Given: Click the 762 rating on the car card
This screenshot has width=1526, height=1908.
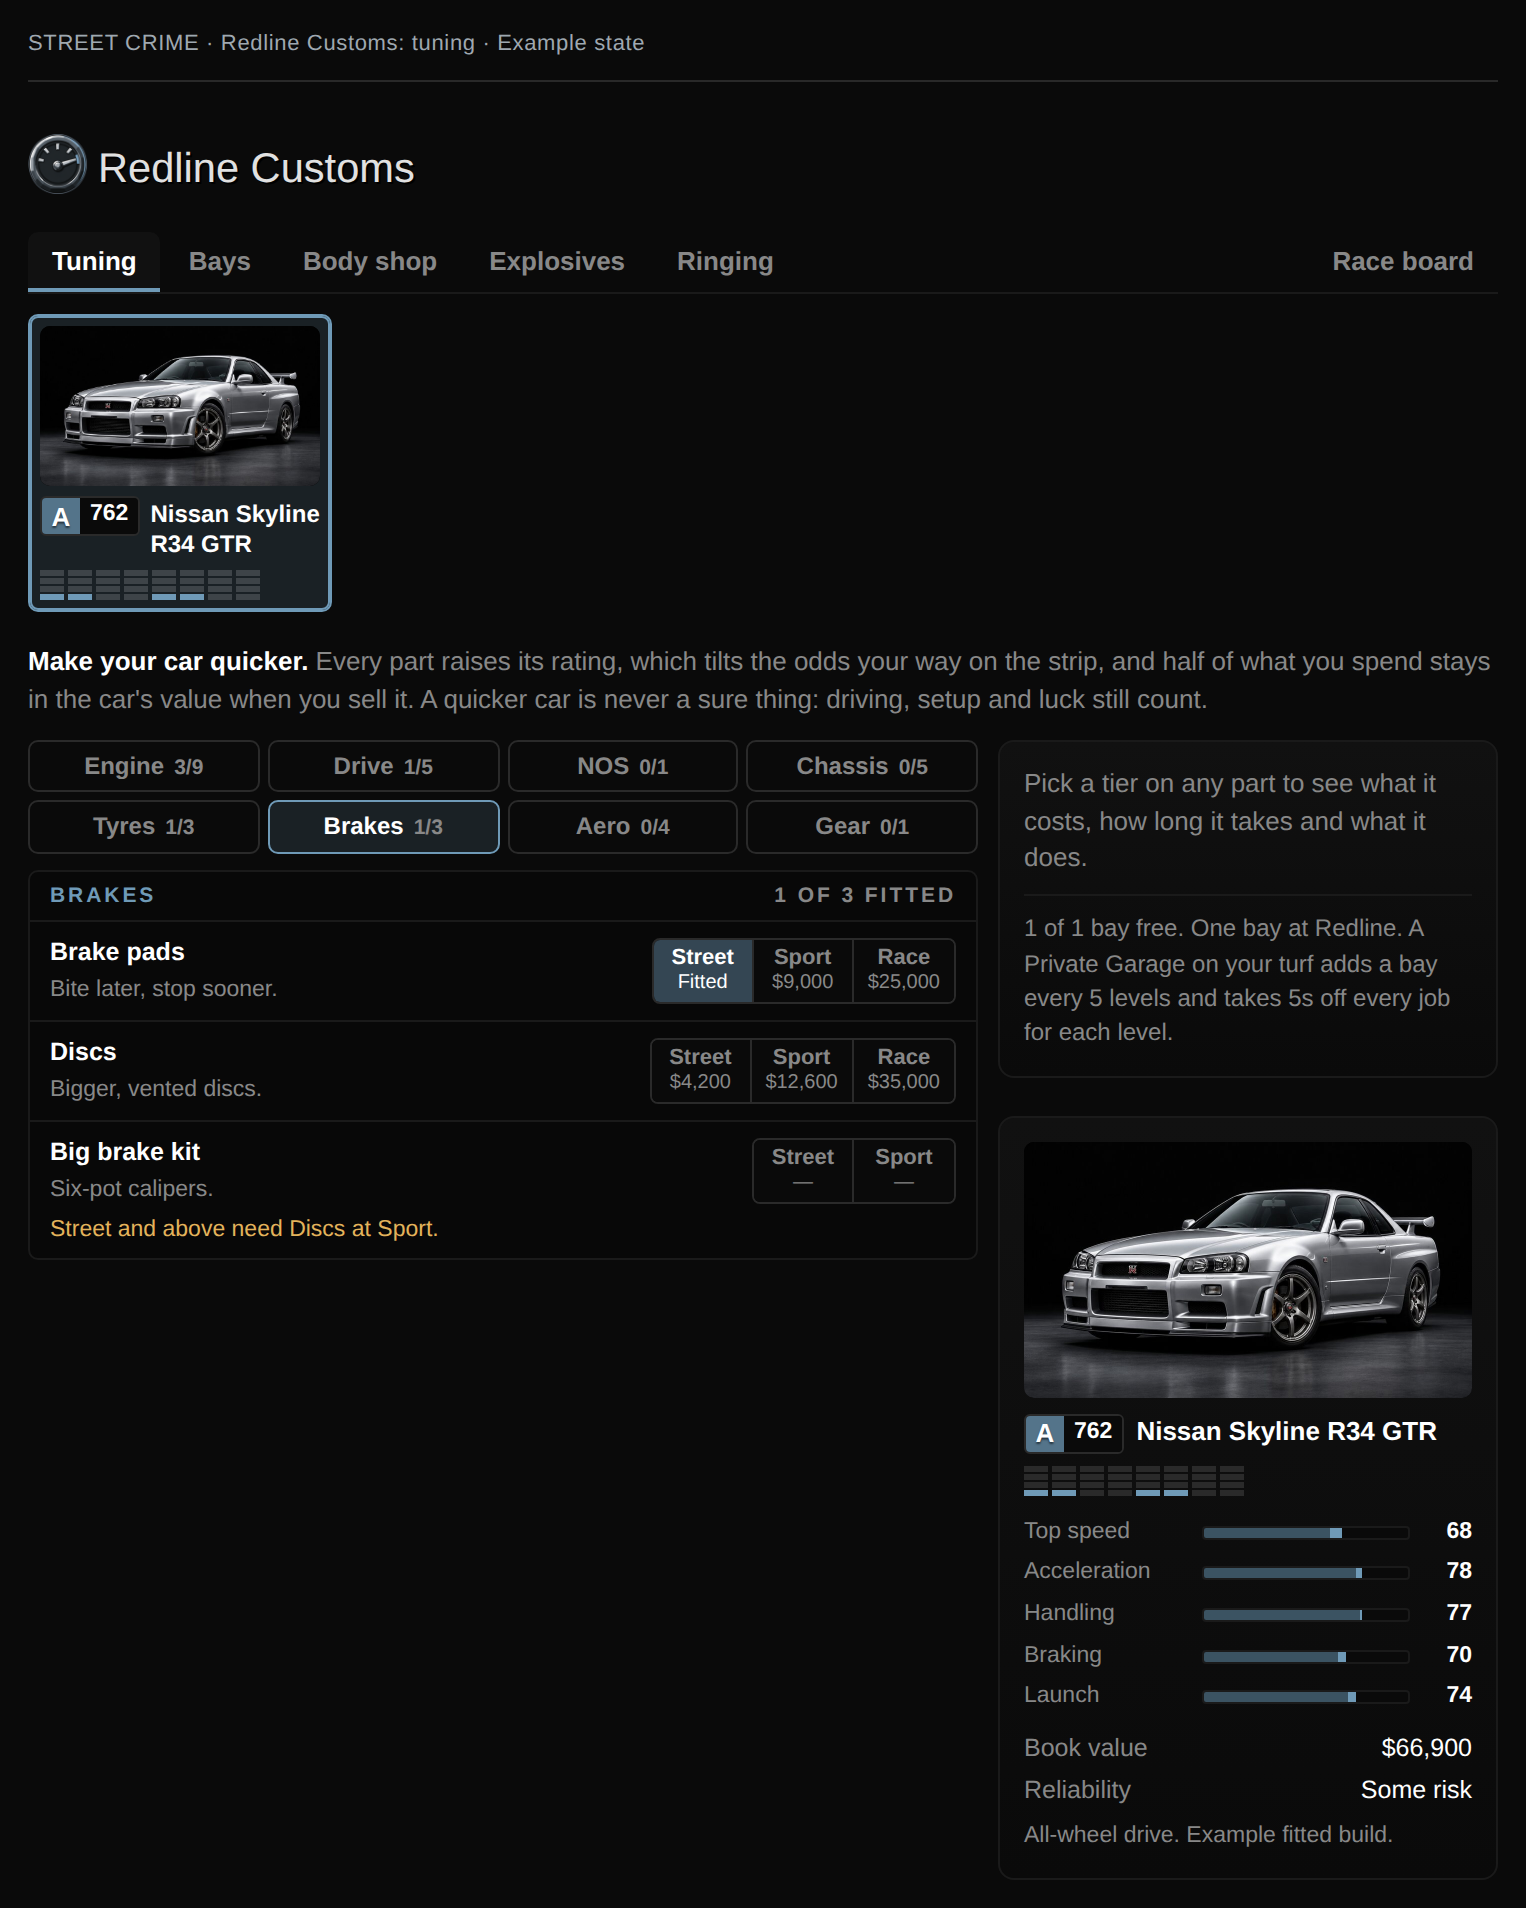Looking at the screenshot, I should click(x=109, y=514).
